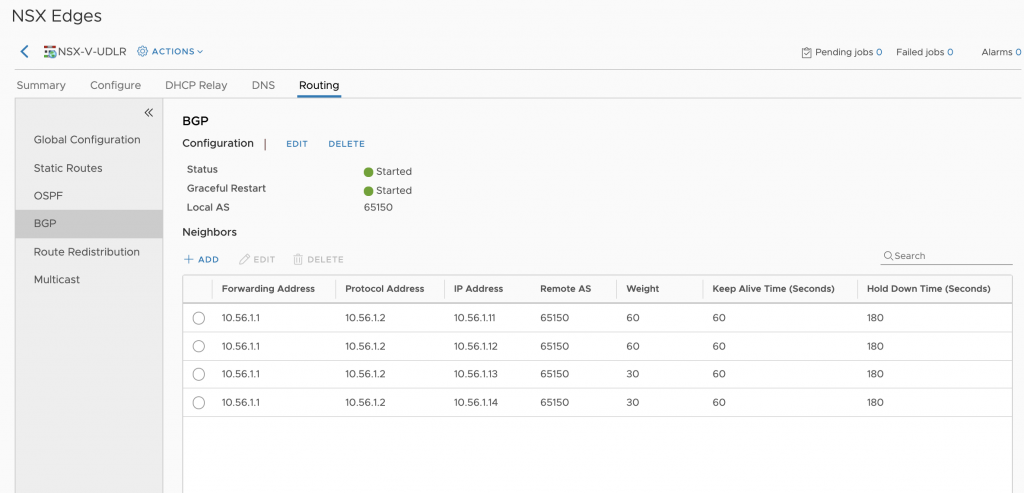This screenshot has width=1024, height=493.
Task: Click IP Address cell 10.56.1.13
Action: (x=475, y=374)
